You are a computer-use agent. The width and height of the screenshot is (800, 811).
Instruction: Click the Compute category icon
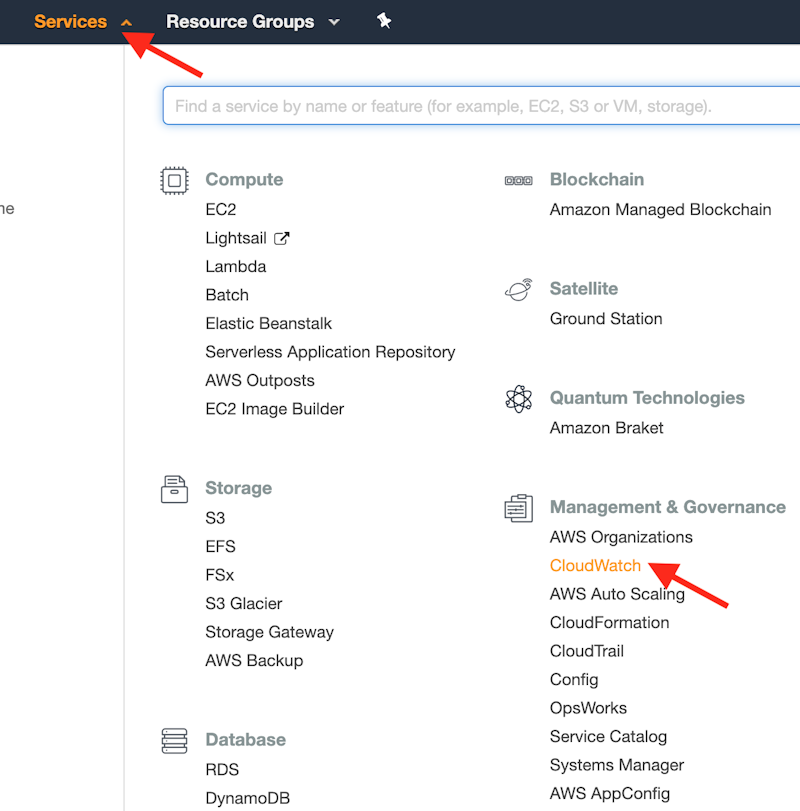point(174,180)
